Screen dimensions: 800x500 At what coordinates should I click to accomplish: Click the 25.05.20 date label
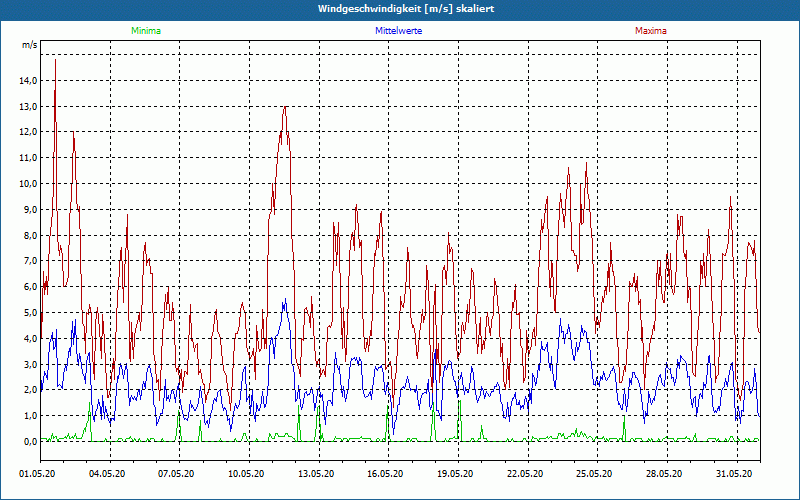(594, 474)
